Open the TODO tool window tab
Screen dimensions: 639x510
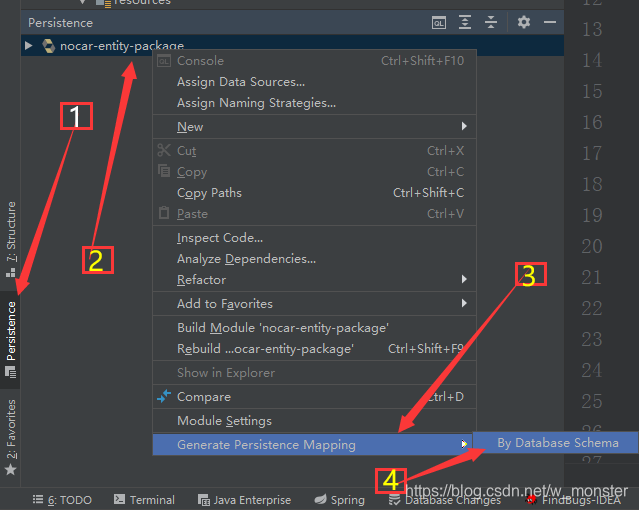pos(62,500)
